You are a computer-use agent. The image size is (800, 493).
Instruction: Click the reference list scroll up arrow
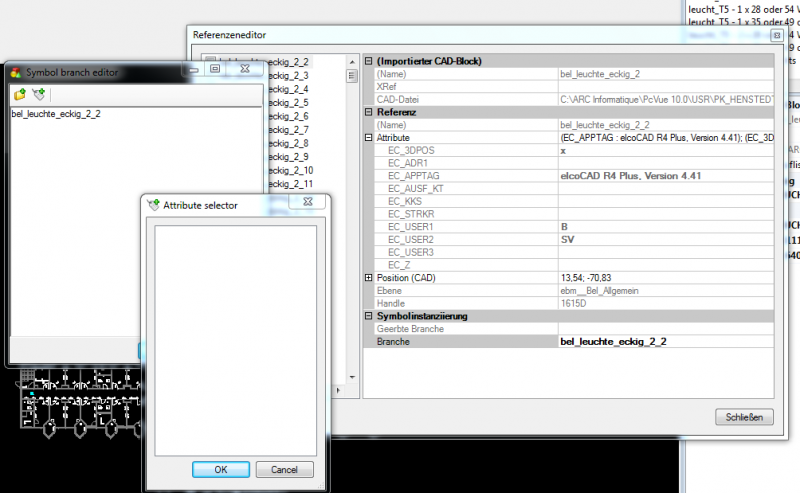tap(352, 62)
